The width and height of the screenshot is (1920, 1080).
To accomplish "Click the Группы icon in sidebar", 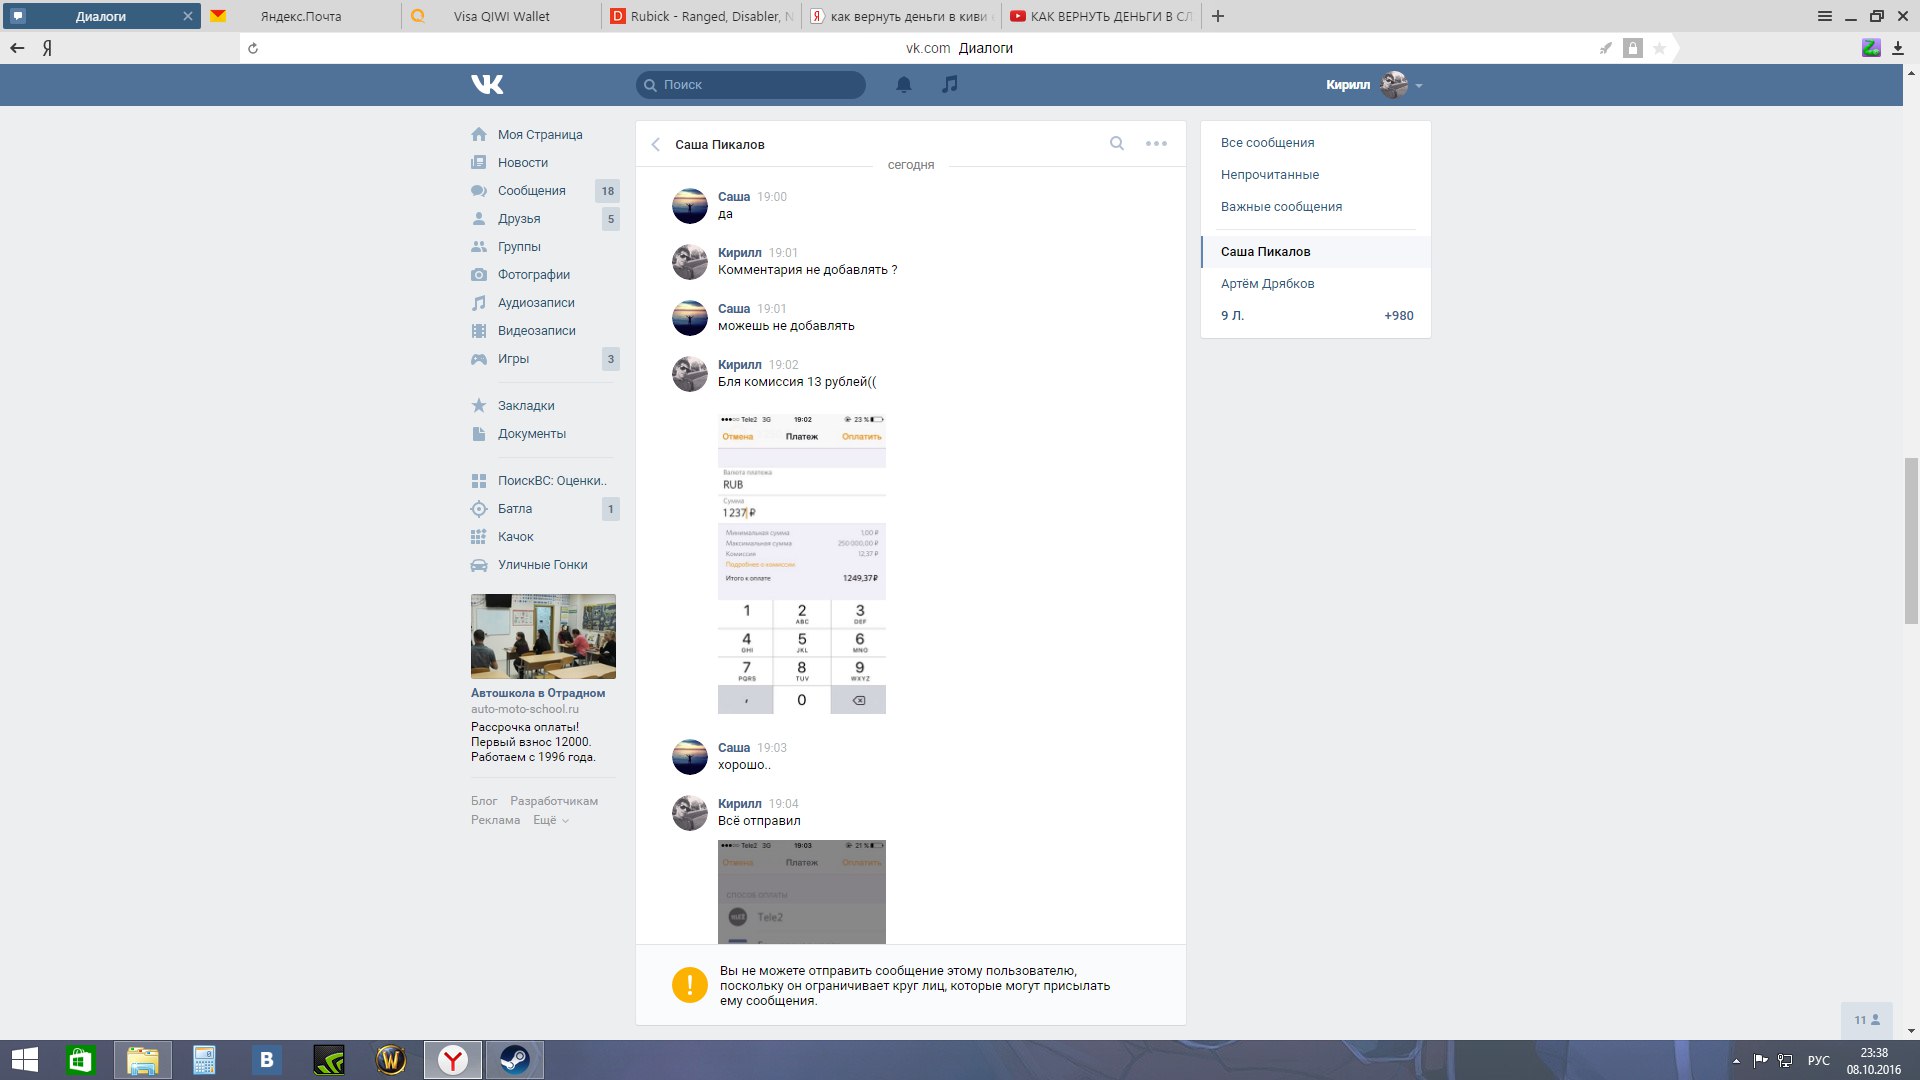I will click(x=479, y=246).
